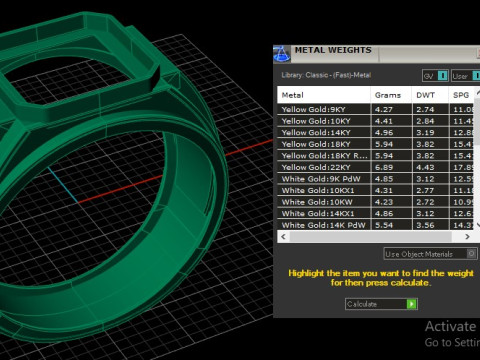Click the vertical scrollbar down arrow
The width and height of the screenshot is (480, 360).
point(477,225)
